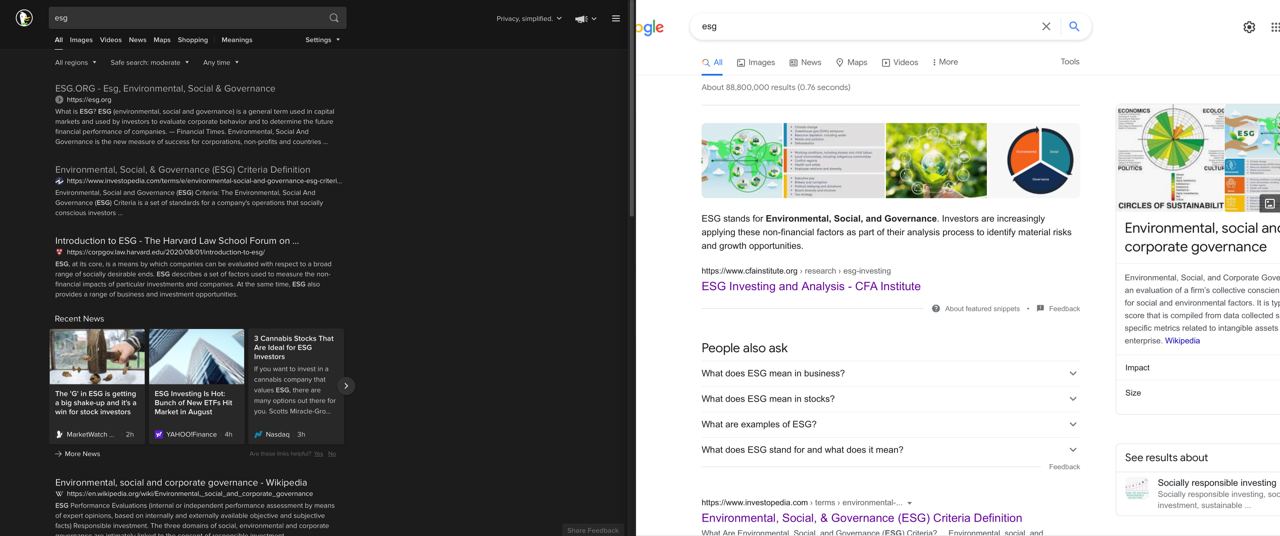Open Safe search: moderate dropdown
Image resolution: width=1280 pixels, height=536 pixels.
point(150,62)
